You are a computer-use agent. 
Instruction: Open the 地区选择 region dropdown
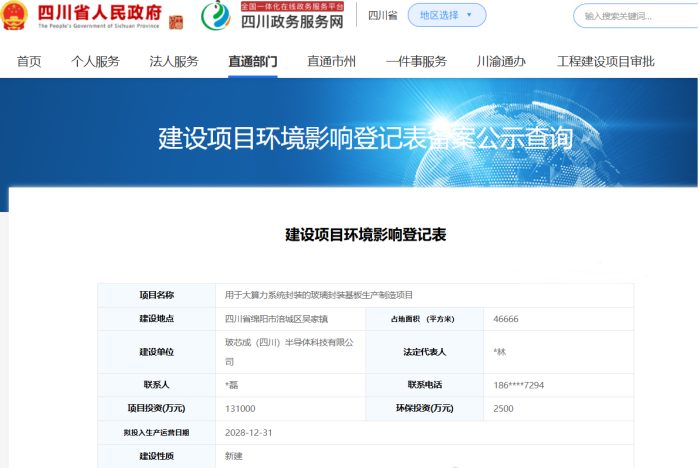(x=446, y=15)
